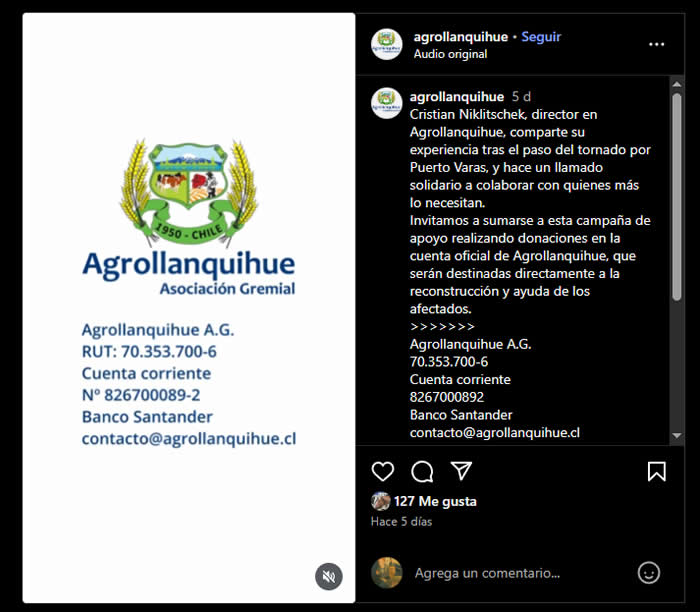
Task: Open agrollanquihue username in post header
Action: 461,37
